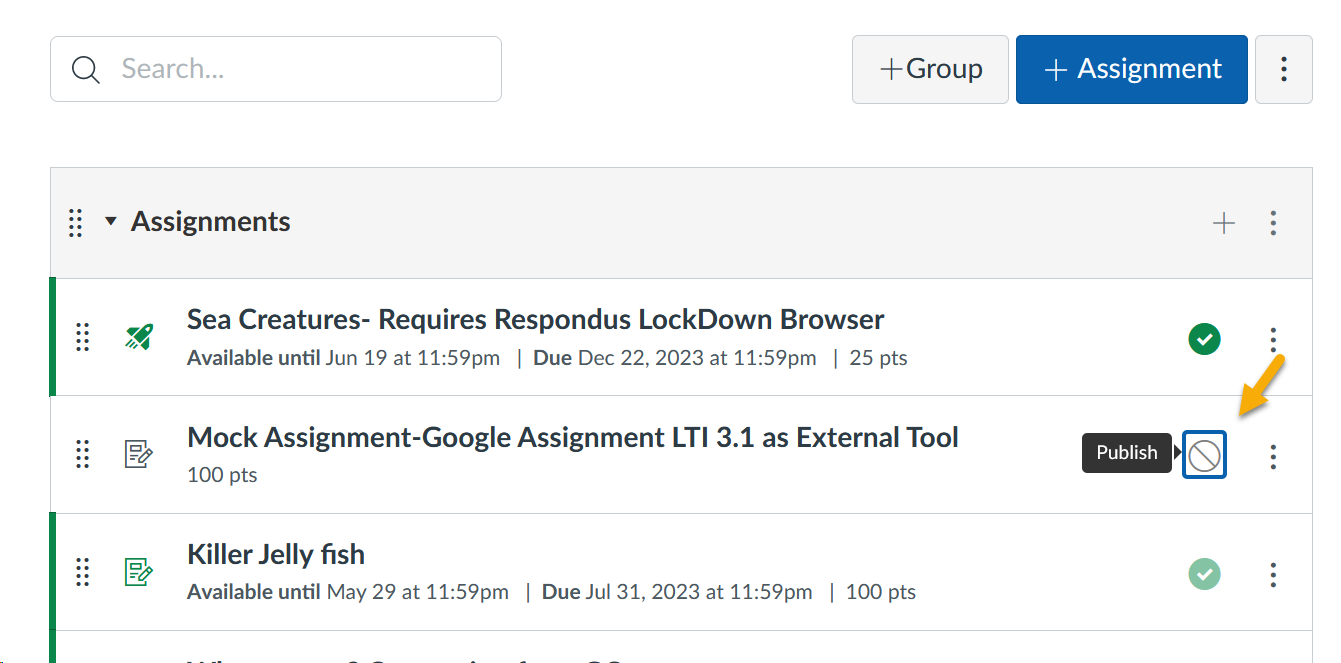
Task: Open options menu for Mock Assignment
Action: [1273, 456]
